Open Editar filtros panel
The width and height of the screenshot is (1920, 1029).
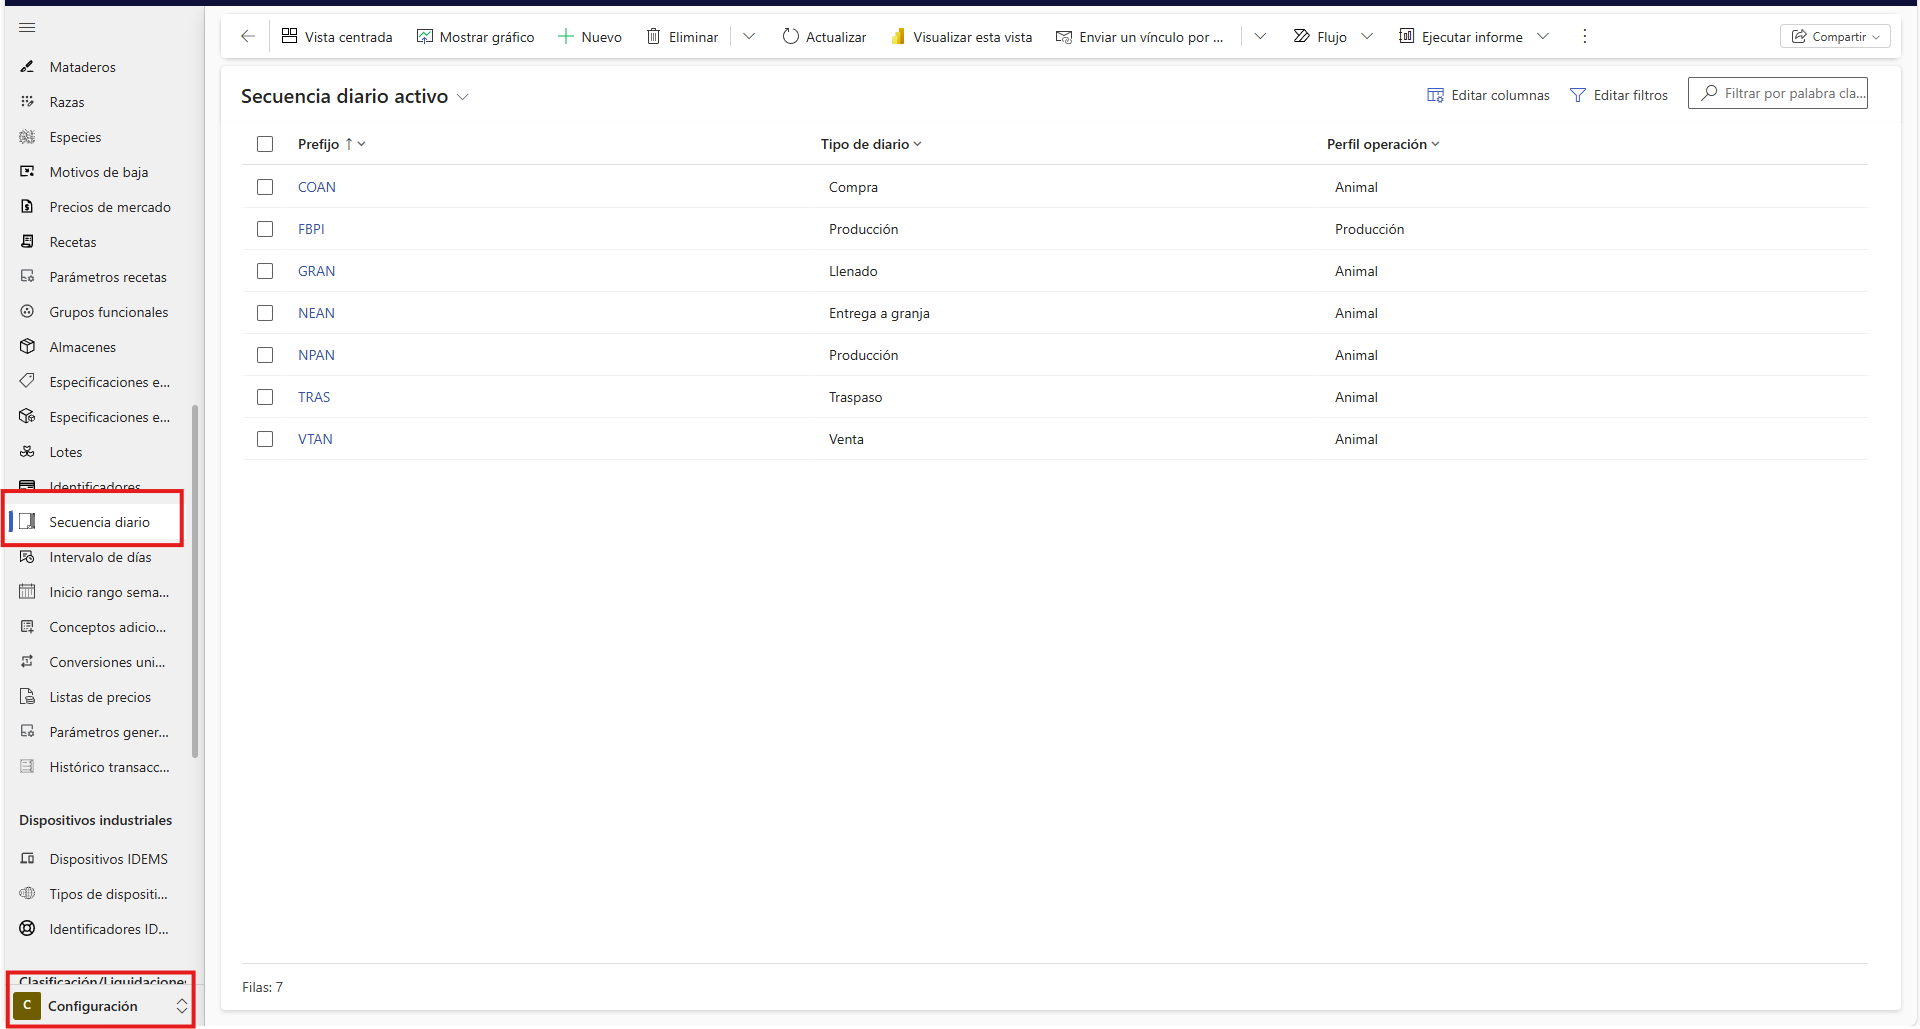(1619, 95)
